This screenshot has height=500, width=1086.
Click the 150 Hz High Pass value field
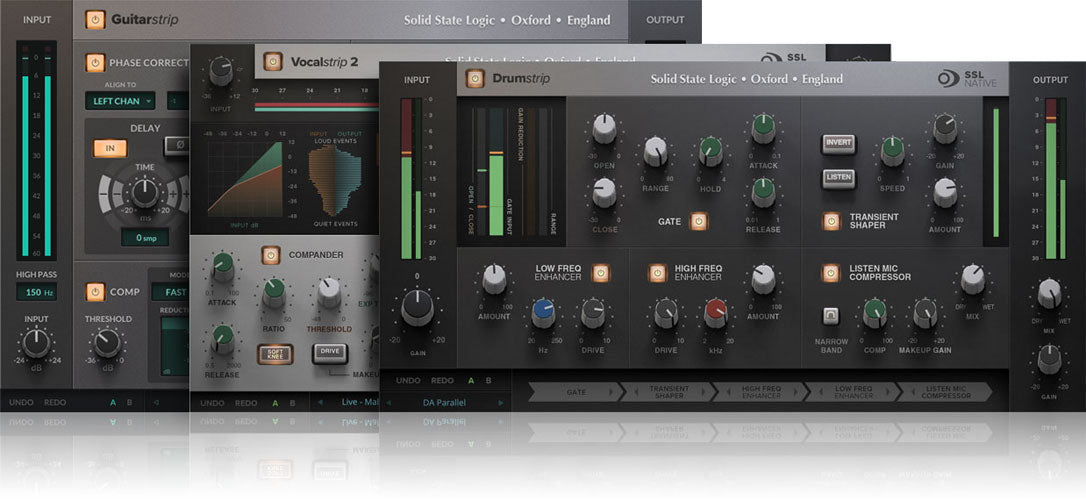pos(37,292)
